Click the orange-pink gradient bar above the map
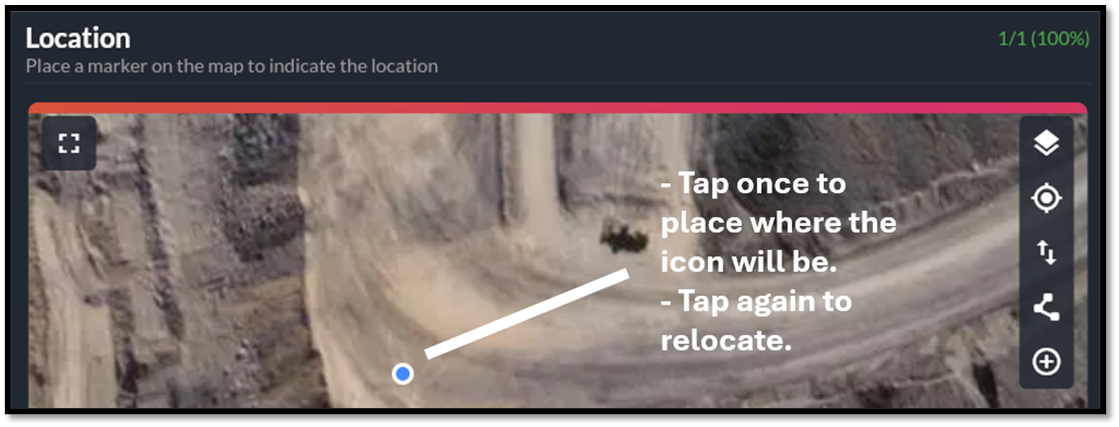1119x427 pixels. (557, 108)
